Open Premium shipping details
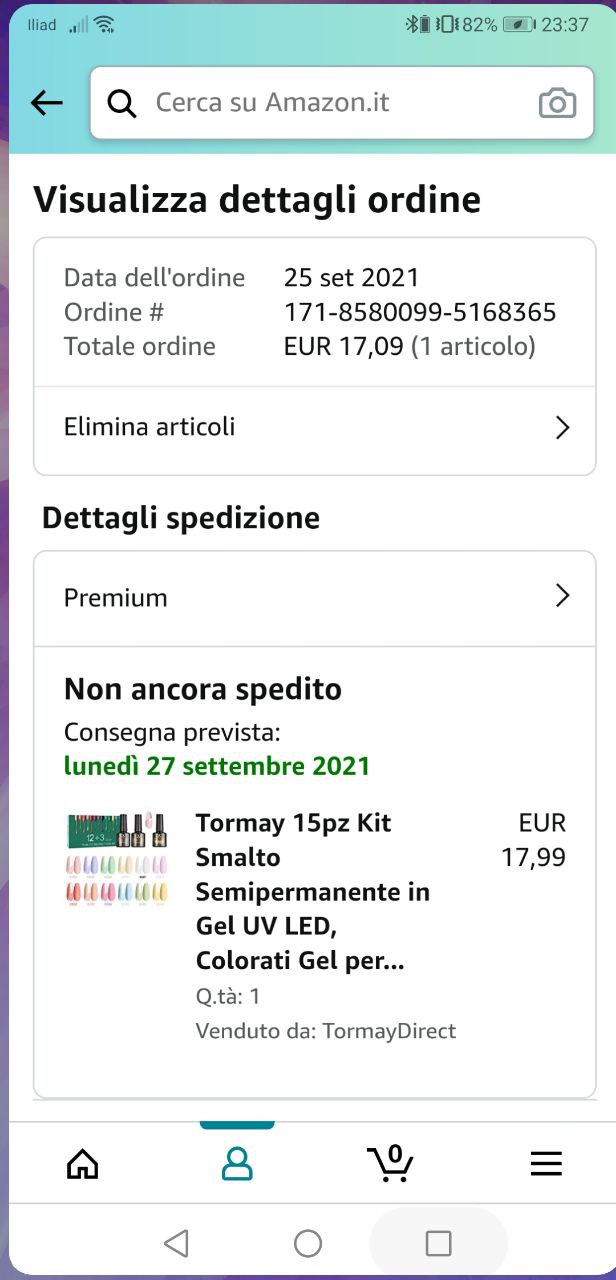Viewport: 616px width, 1280px height. [116, 598]
